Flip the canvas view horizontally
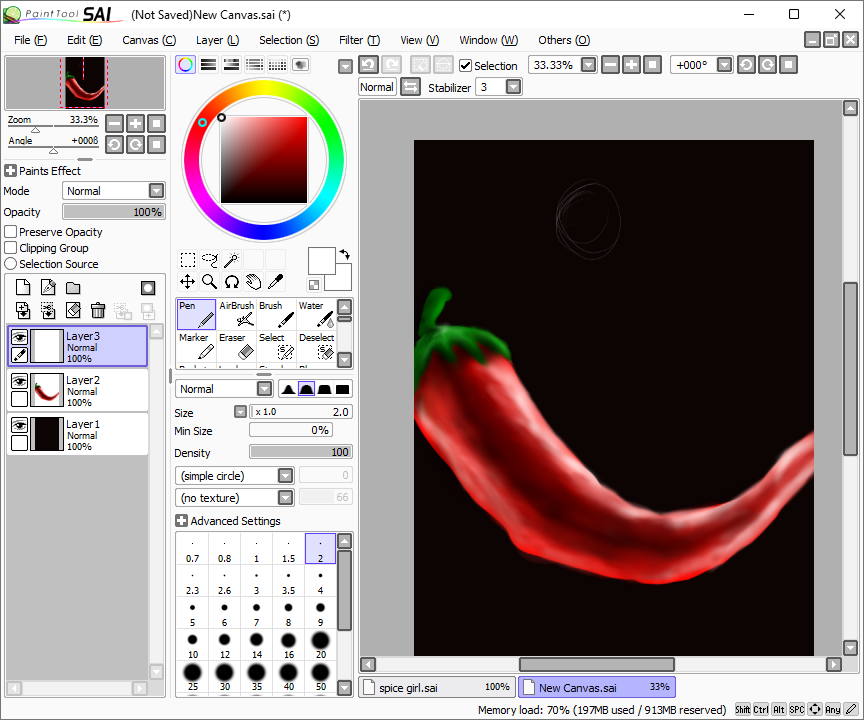 [411, 87]
